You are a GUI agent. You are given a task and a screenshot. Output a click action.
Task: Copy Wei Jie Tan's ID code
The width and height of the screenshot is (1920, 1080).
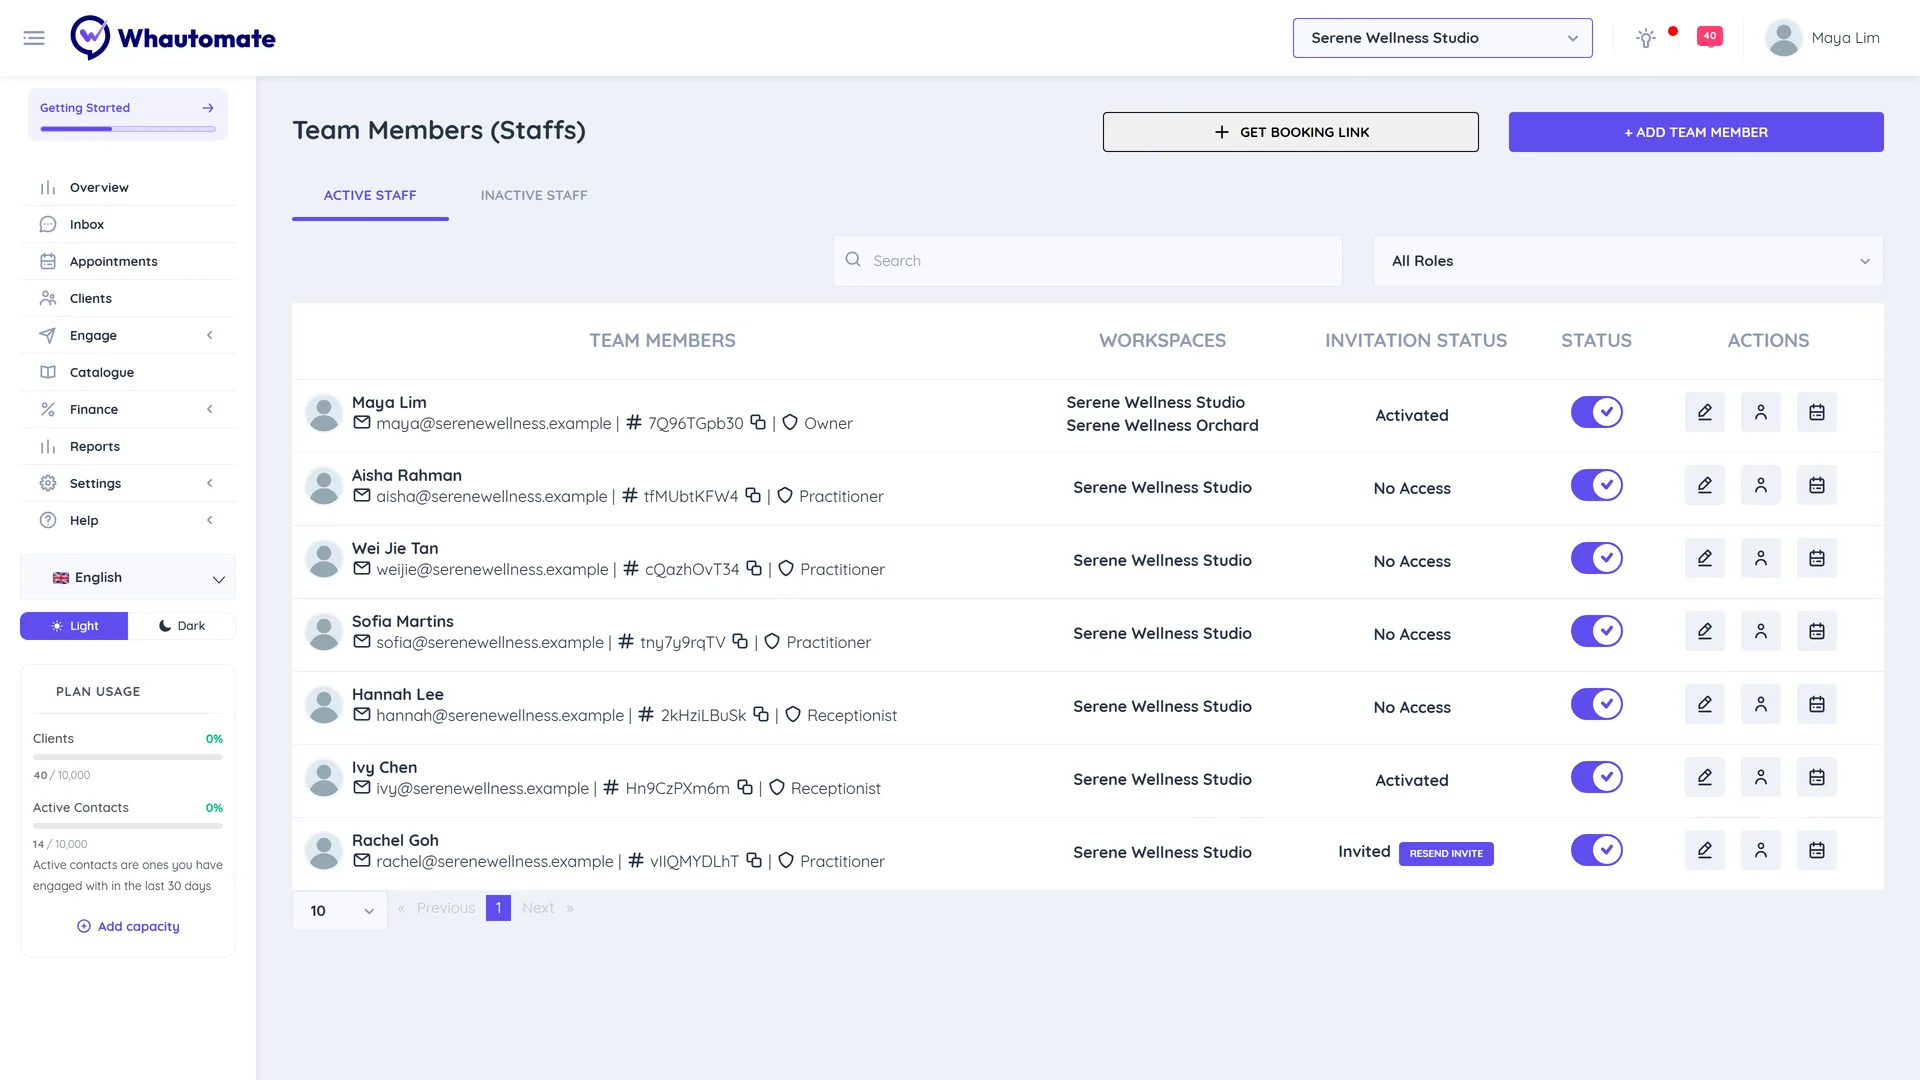point(754,568)
